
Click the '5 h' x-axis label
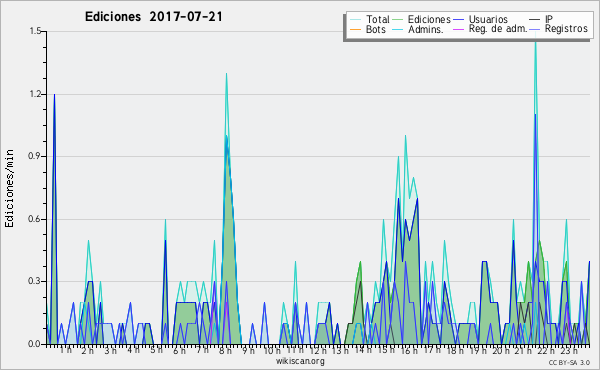tap(156, 350)
